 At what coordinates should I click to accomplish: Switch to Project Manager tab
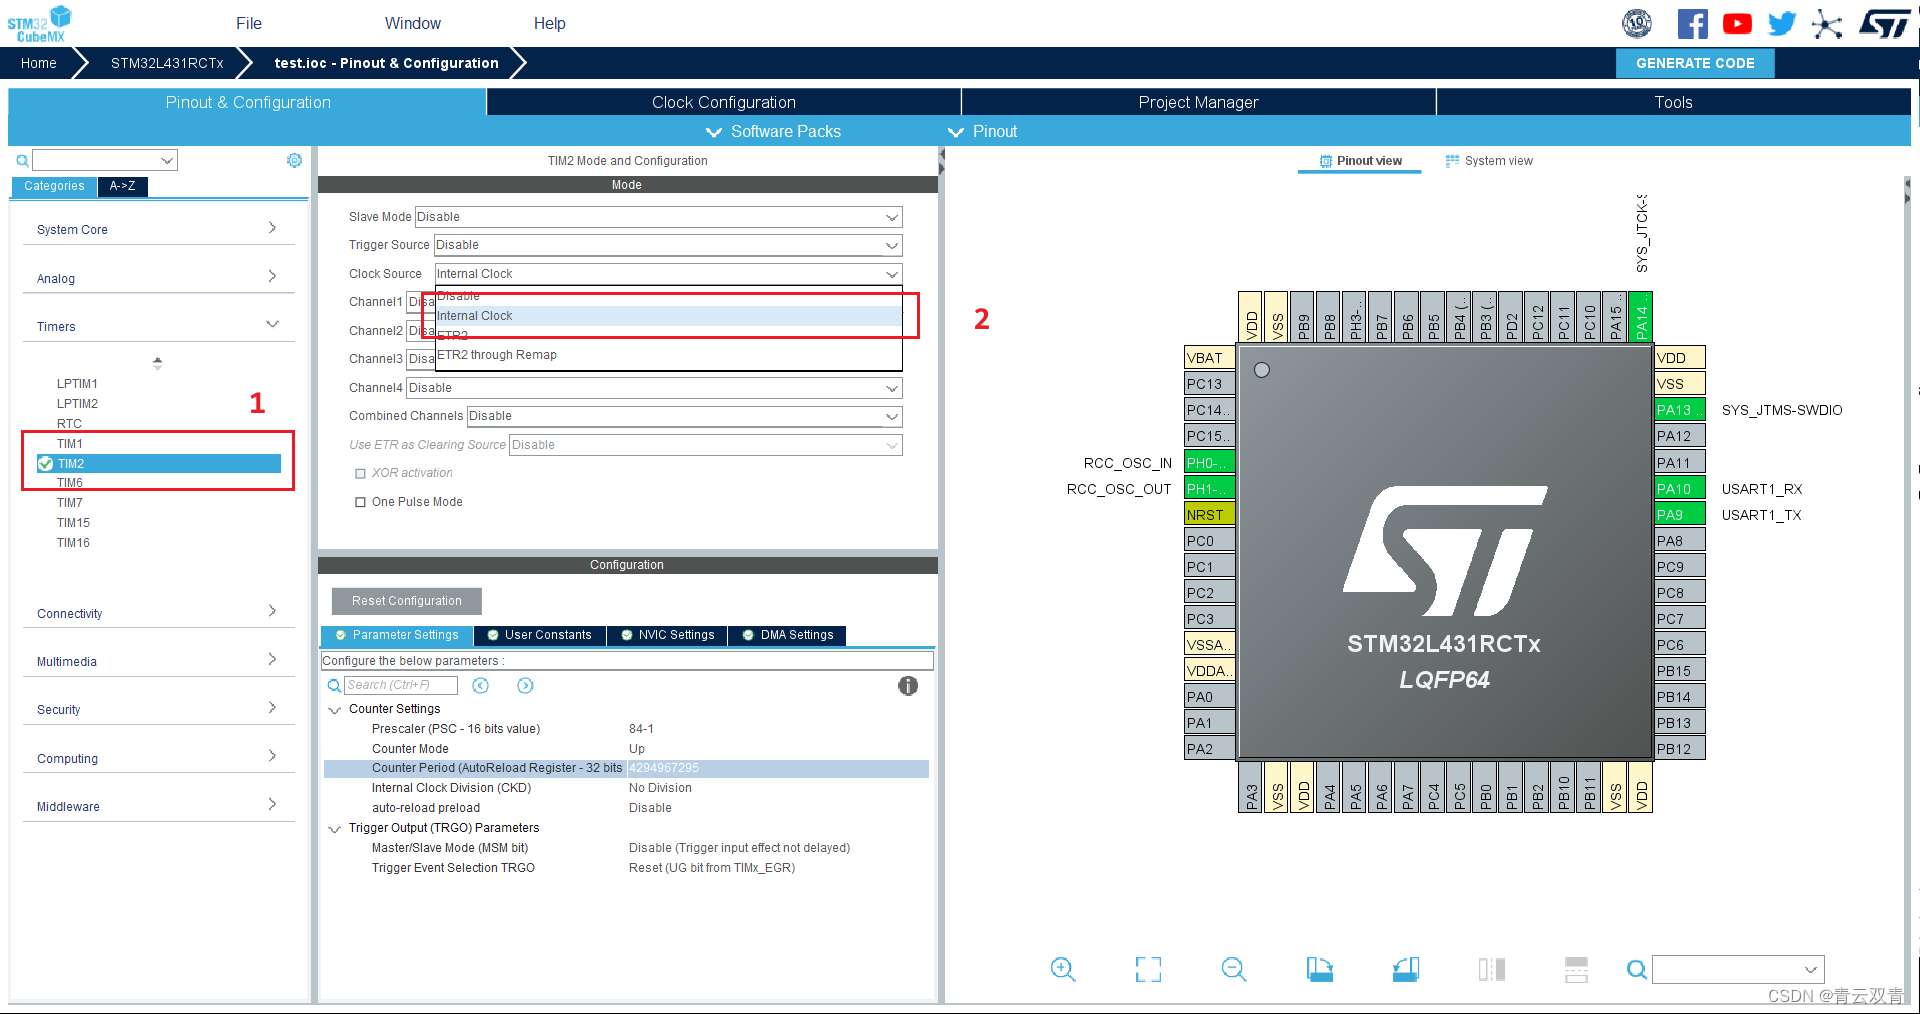point(1198,102)
